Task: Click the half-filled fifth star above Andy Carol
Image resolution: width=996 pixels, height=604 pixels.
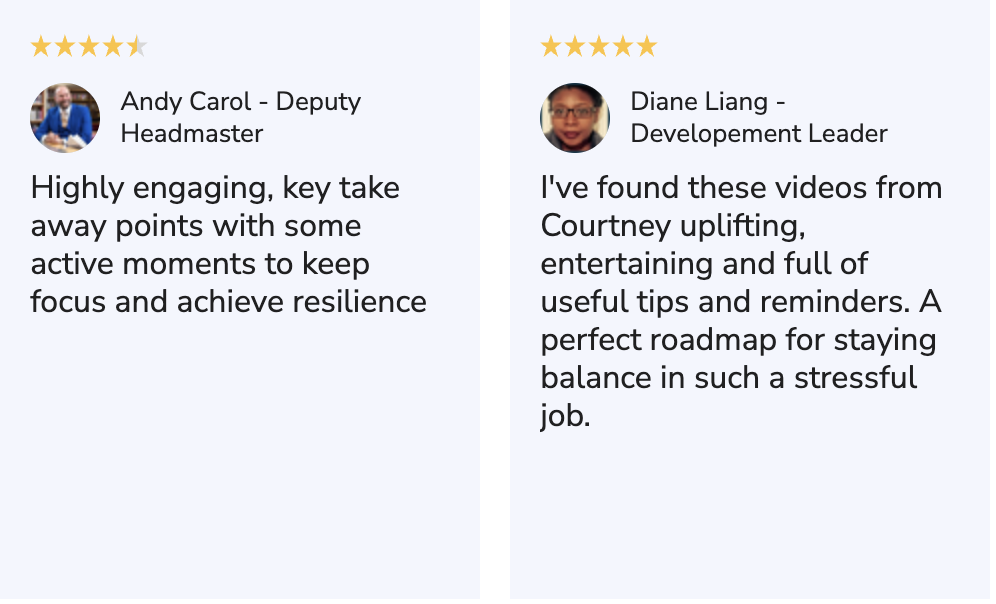Action: [x=137, y=46]
